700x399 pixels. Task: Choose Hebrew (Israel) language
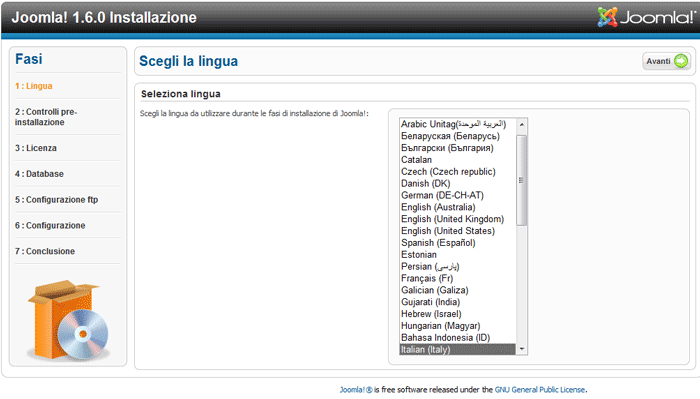pyautogui.click(x=458, y=314)
